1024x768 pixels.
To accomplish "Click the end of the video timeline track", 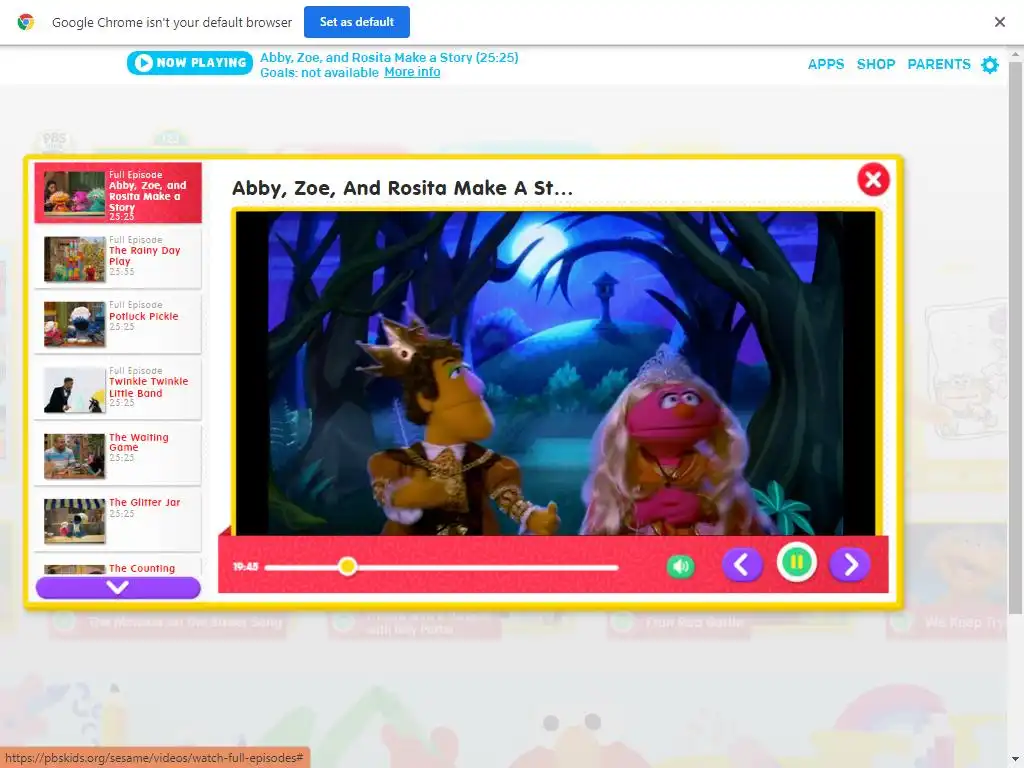I will click(616, 568).
